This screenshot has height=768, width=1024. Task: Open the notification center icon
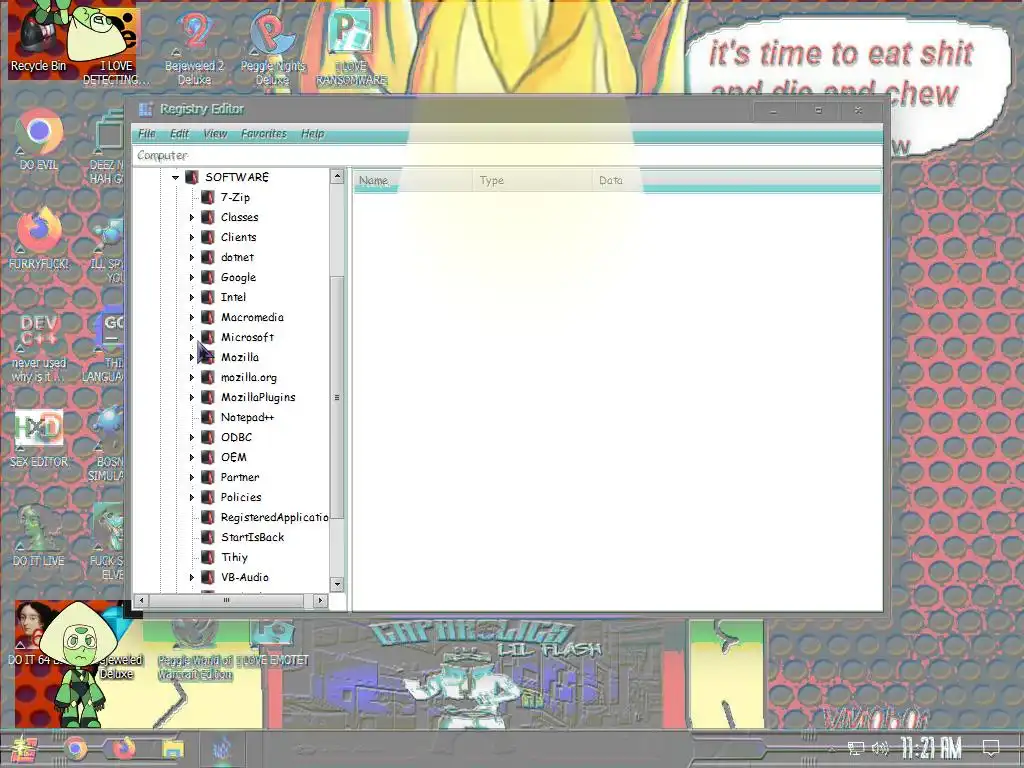tap(991, 747)
